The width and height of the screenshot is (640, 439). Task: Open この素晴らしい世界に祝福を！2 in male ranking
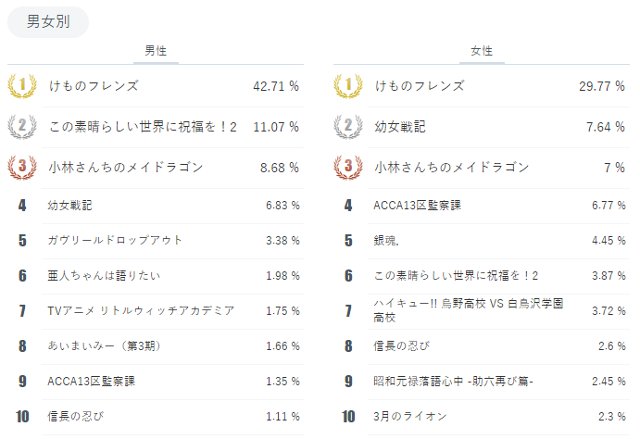point(143,127)
